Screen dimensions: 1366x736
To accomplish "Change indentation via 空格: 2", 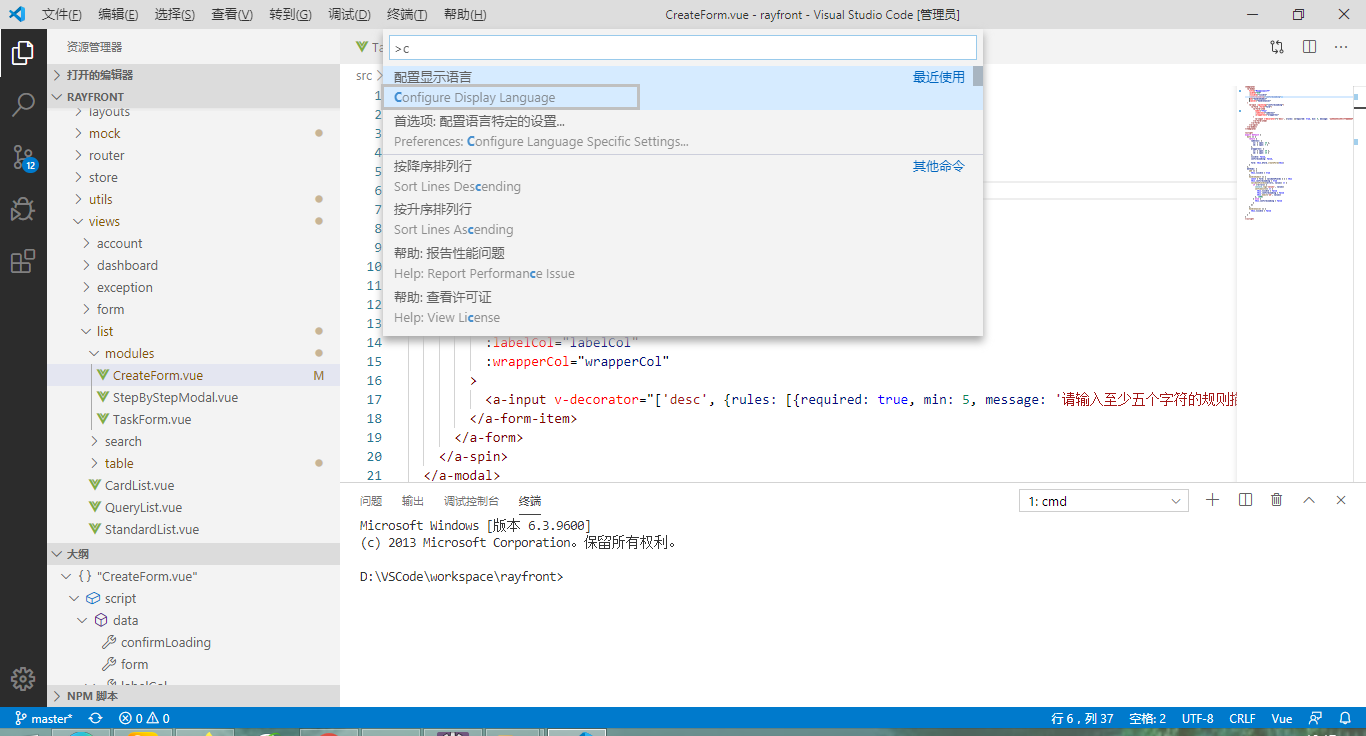I will (x=1148, y=718).
